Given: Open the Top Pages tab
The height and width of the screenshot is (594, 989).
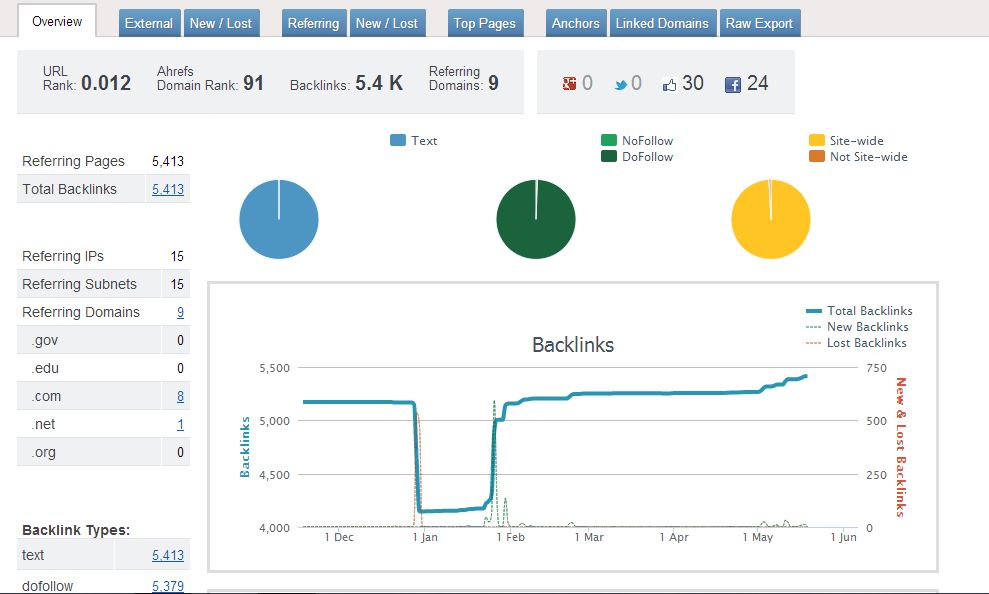Looking at the screenshot, I should tap(484, 23).
